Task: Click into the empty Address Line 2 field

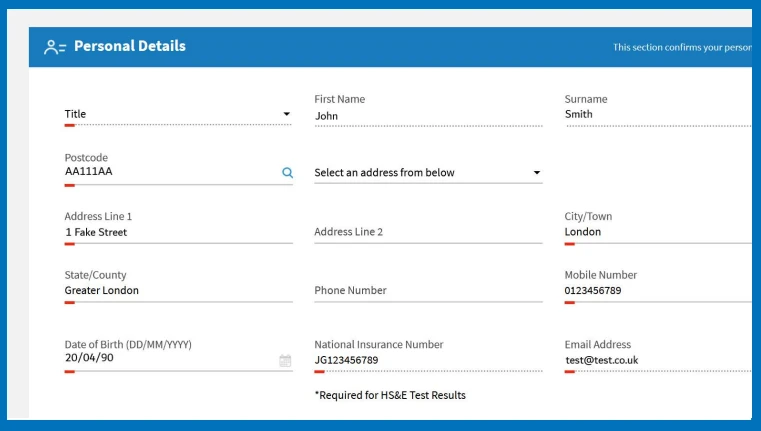Action: [428, 232]
